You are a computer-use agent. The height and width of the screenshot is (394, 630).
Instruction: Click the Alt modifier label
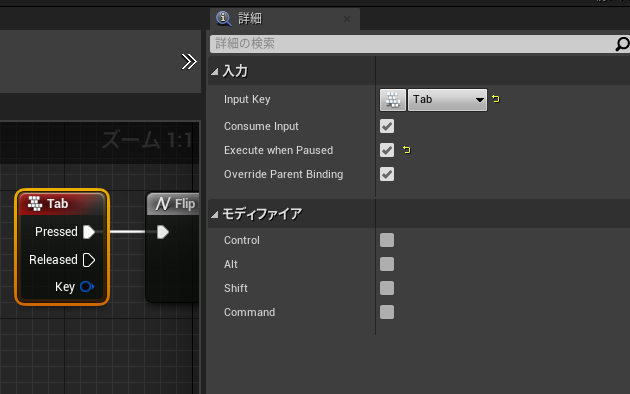(x=231, y=264)
